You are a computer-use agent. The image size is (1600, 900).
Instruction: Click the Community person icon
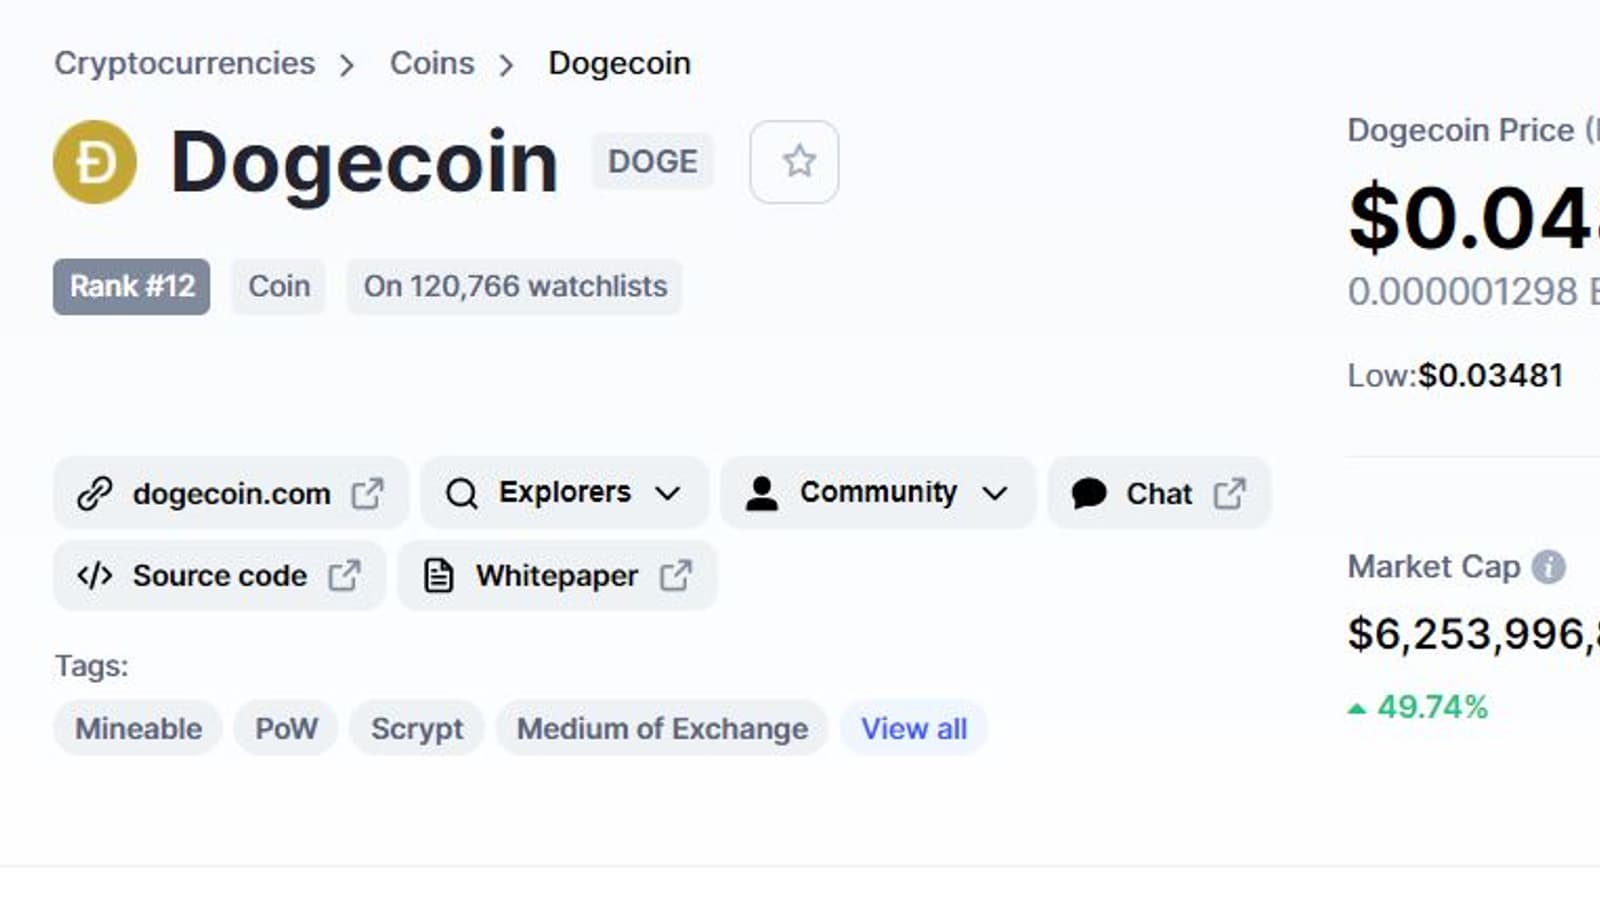tap(762, 493)
